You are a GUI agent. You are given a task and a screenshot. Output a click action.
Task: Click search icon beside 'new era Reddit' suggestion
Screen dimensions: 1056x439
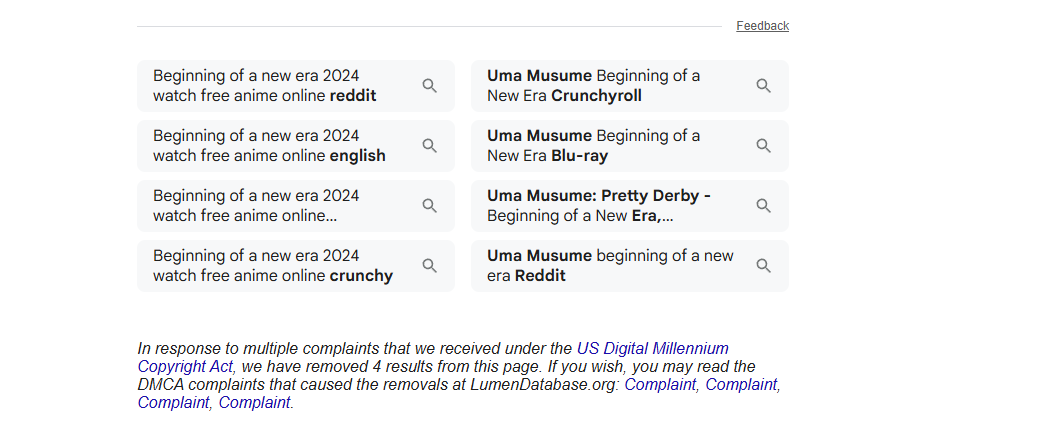(x=763, y=265)
